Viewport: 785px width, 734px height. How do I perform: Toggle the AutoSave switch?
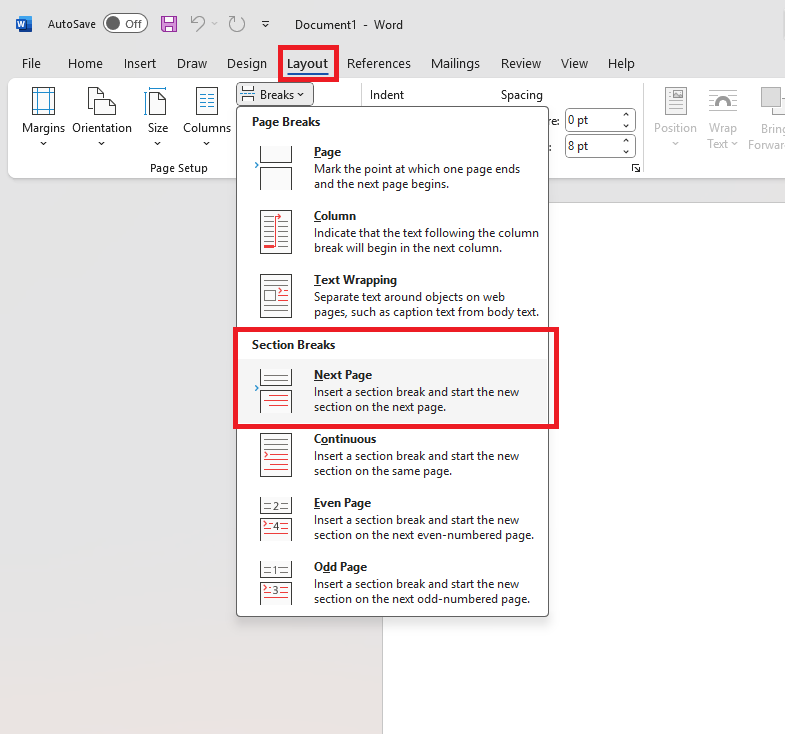pyautogui.click(x=125, y=23)
